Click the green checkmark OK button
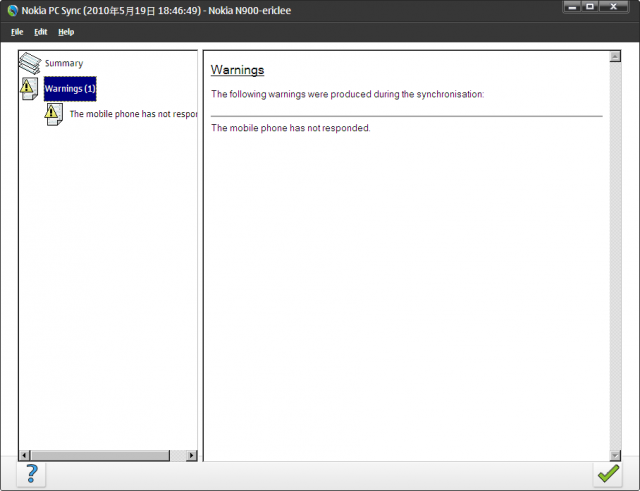The image size is (640, 491). 609,474
